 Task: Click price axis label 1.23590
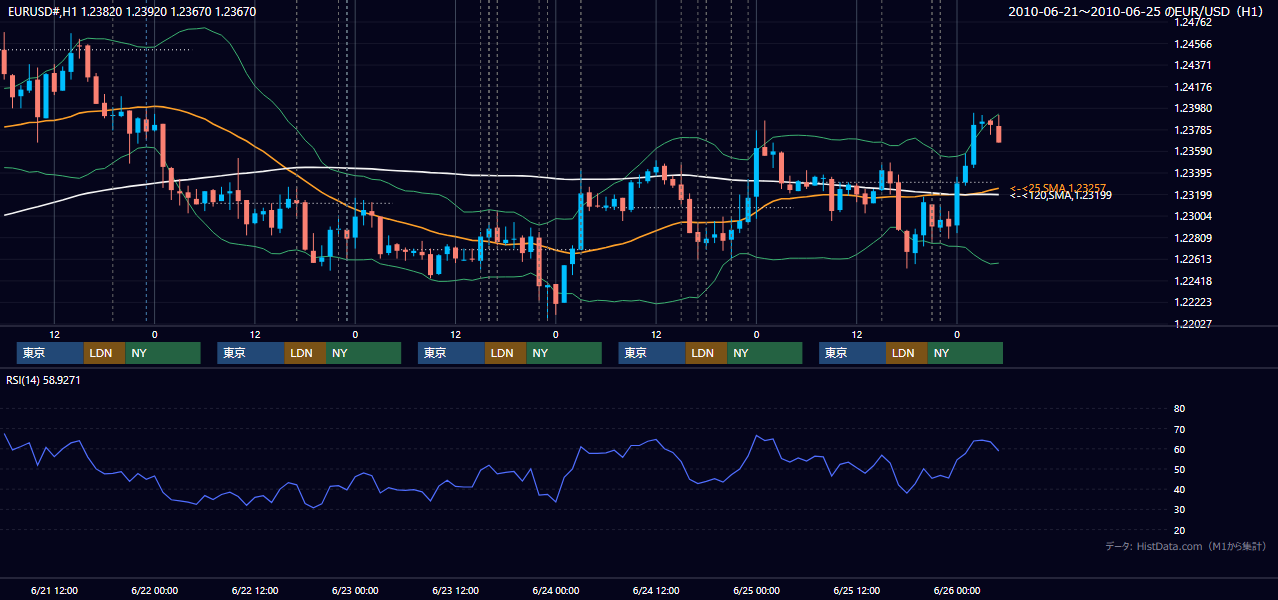[1192, 151]
